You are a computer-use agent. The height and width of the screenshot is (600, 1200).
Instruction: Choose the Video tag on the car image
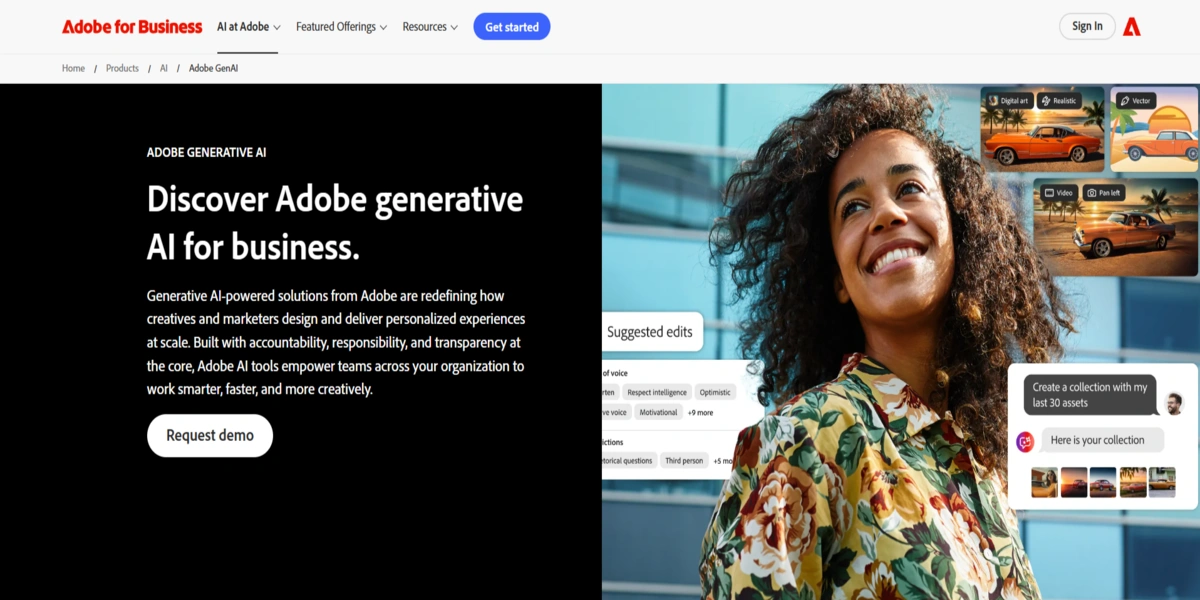tap(1058, 192)
